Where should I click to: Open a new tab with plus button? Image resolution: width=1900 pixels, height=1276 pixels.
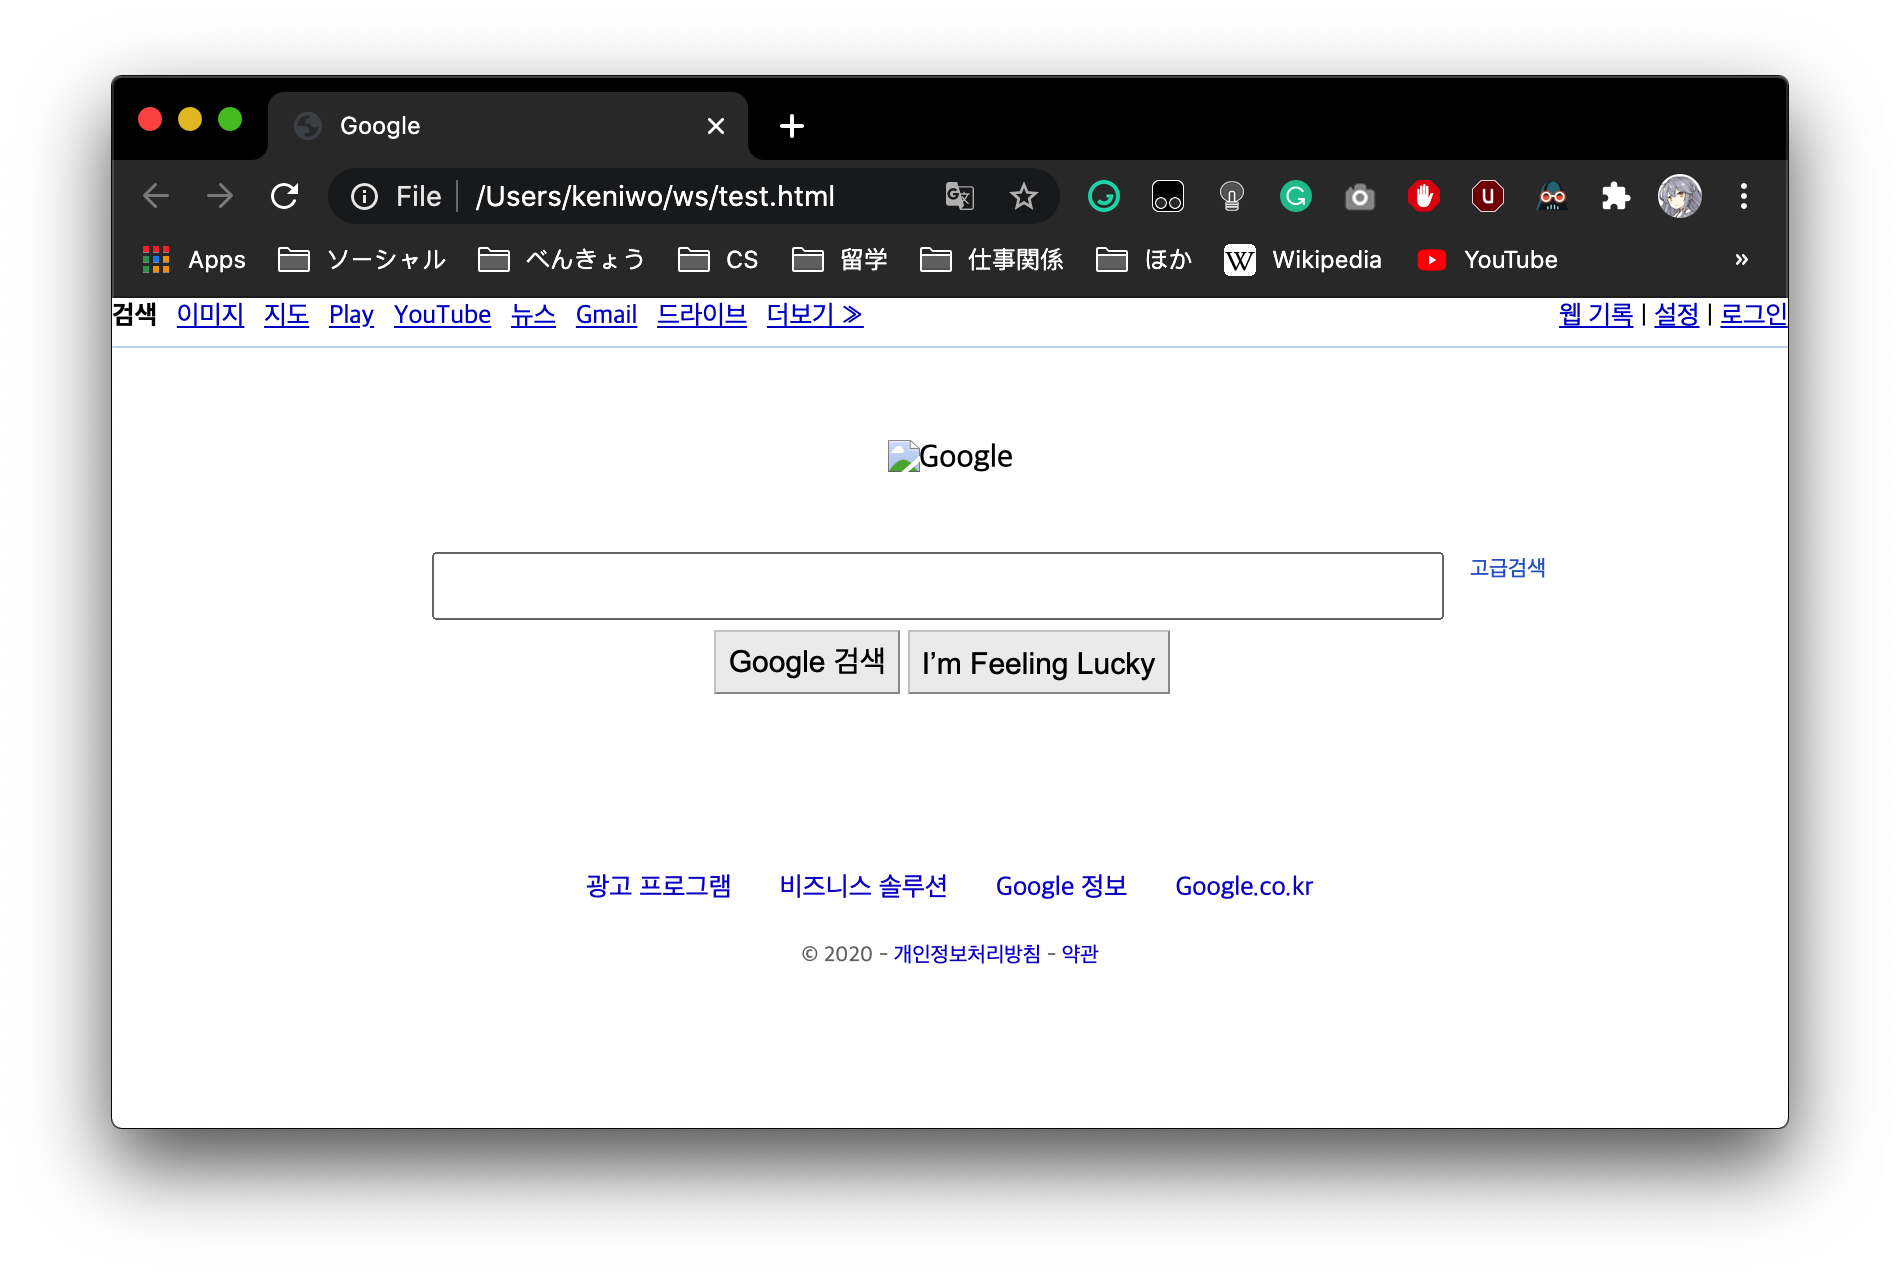tap(791, 126)
